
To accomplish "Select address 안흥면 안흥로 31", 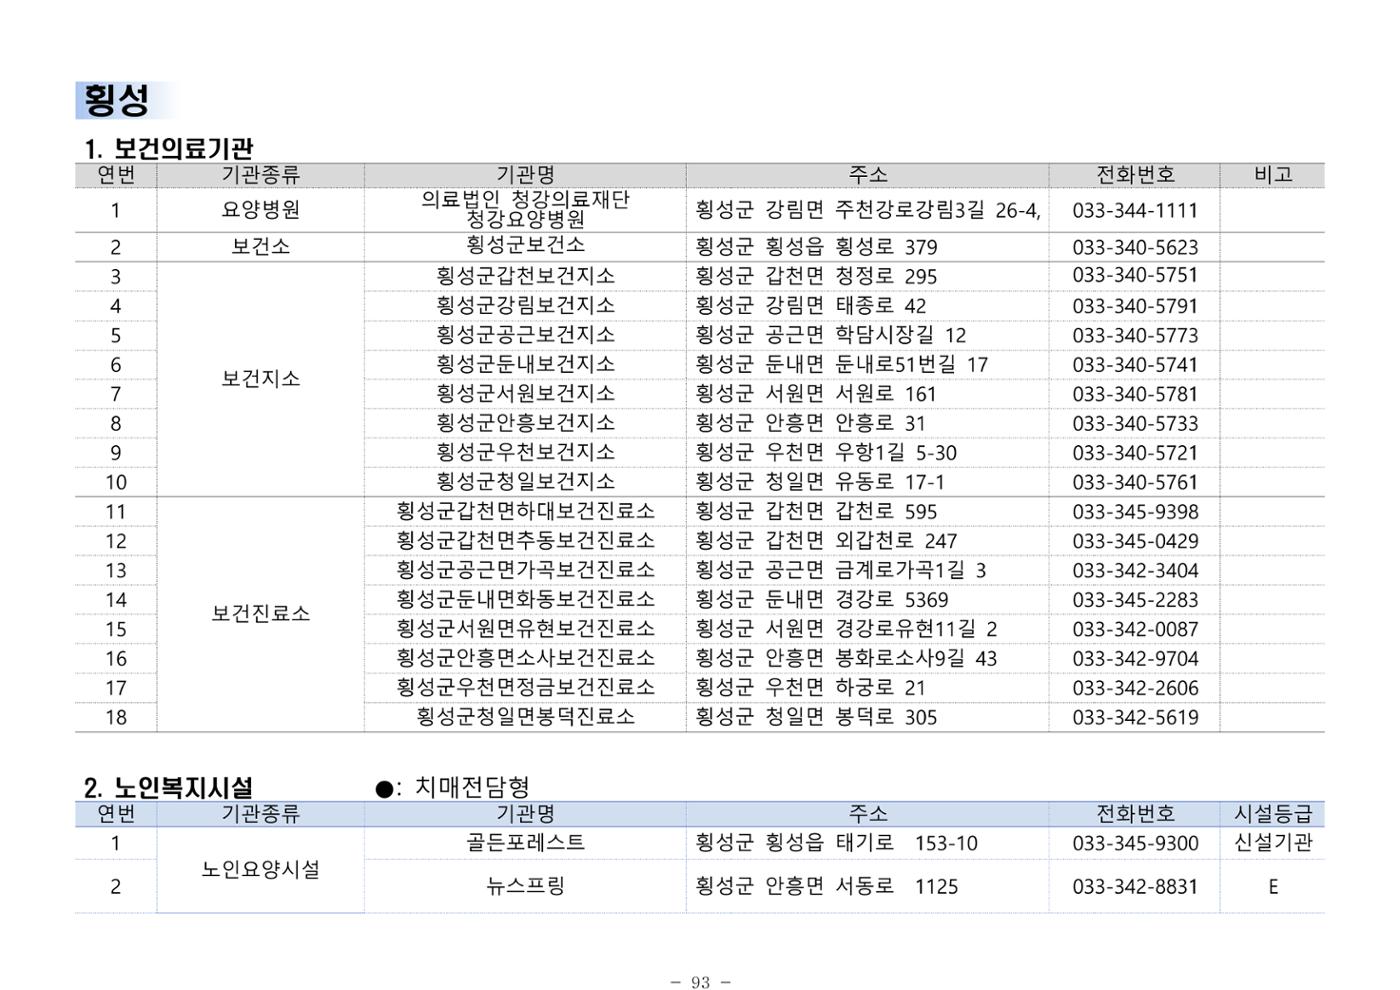I will [846, 424].
